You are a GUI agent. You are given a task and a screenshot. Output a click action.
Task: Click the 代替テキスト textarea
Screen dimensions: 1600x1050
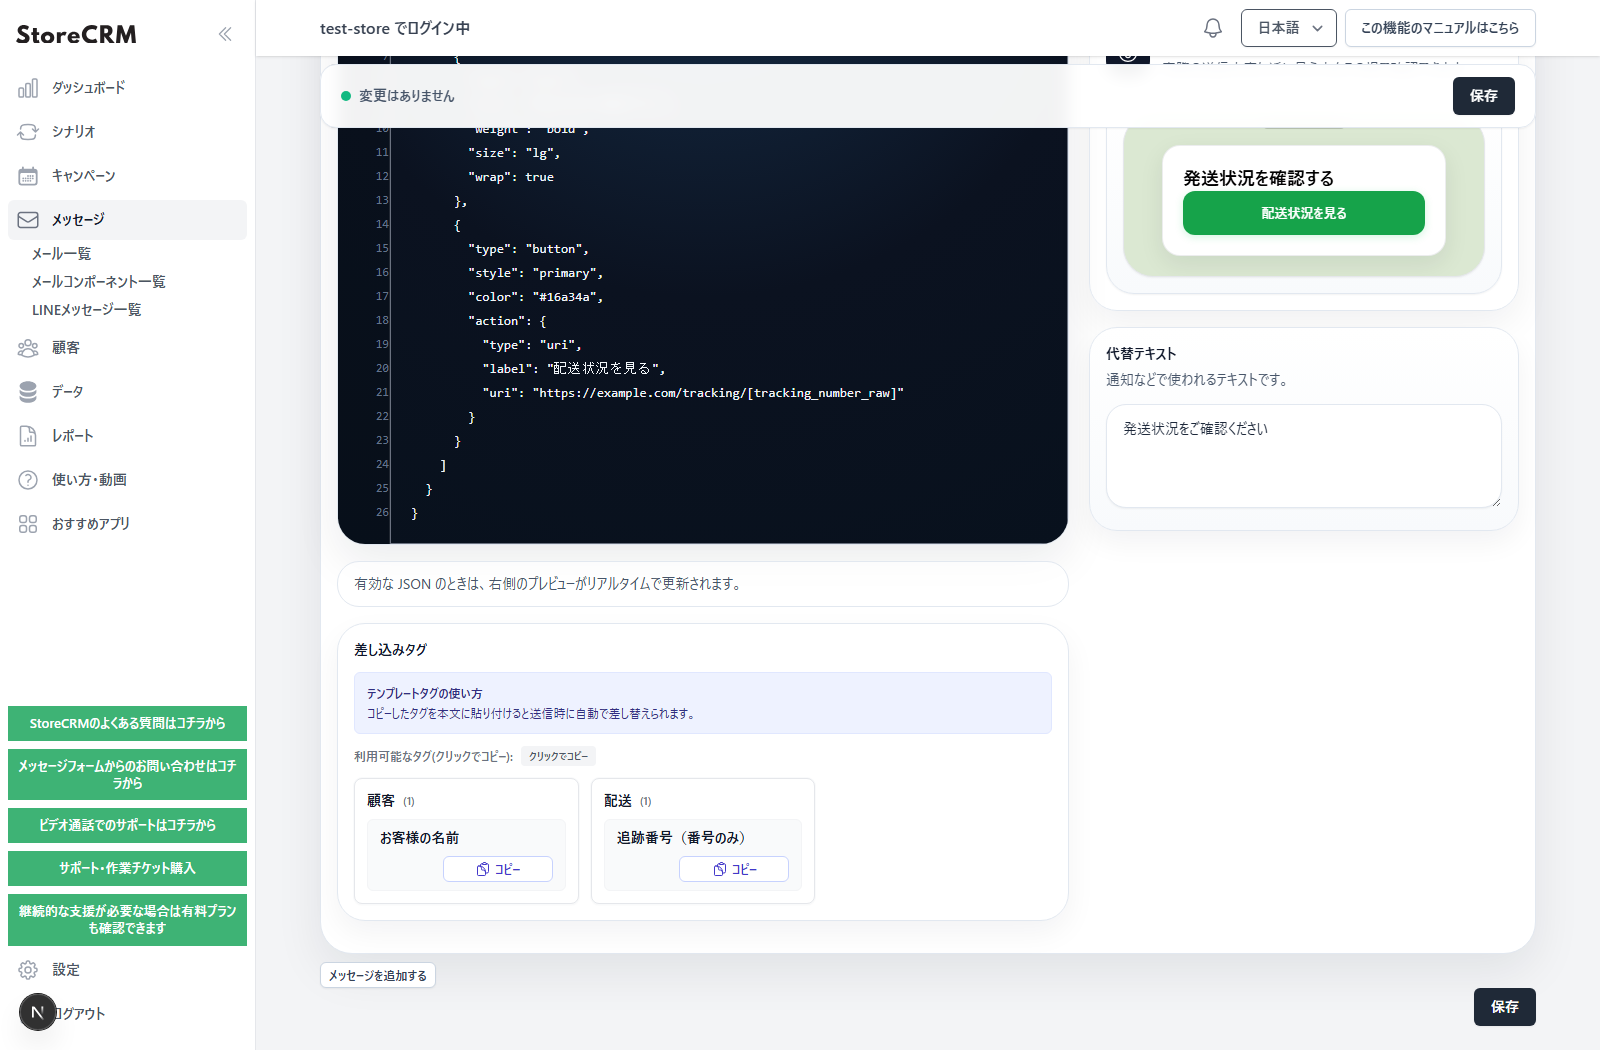1304,456
